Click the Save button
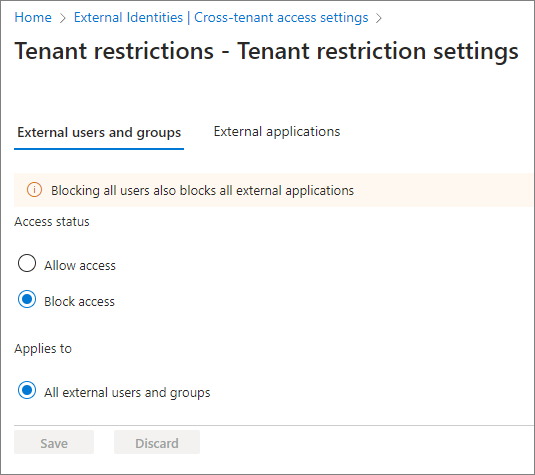Image resolution: width=535 pixels, height=475 pixels. click(x=54, y=442)
